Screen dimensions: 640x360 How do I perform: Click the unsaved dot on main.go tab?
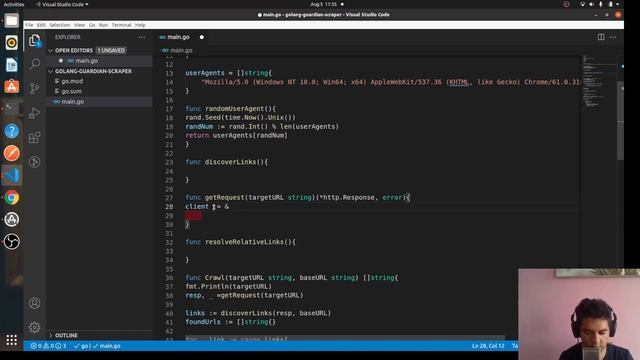(x=202, y=37)
